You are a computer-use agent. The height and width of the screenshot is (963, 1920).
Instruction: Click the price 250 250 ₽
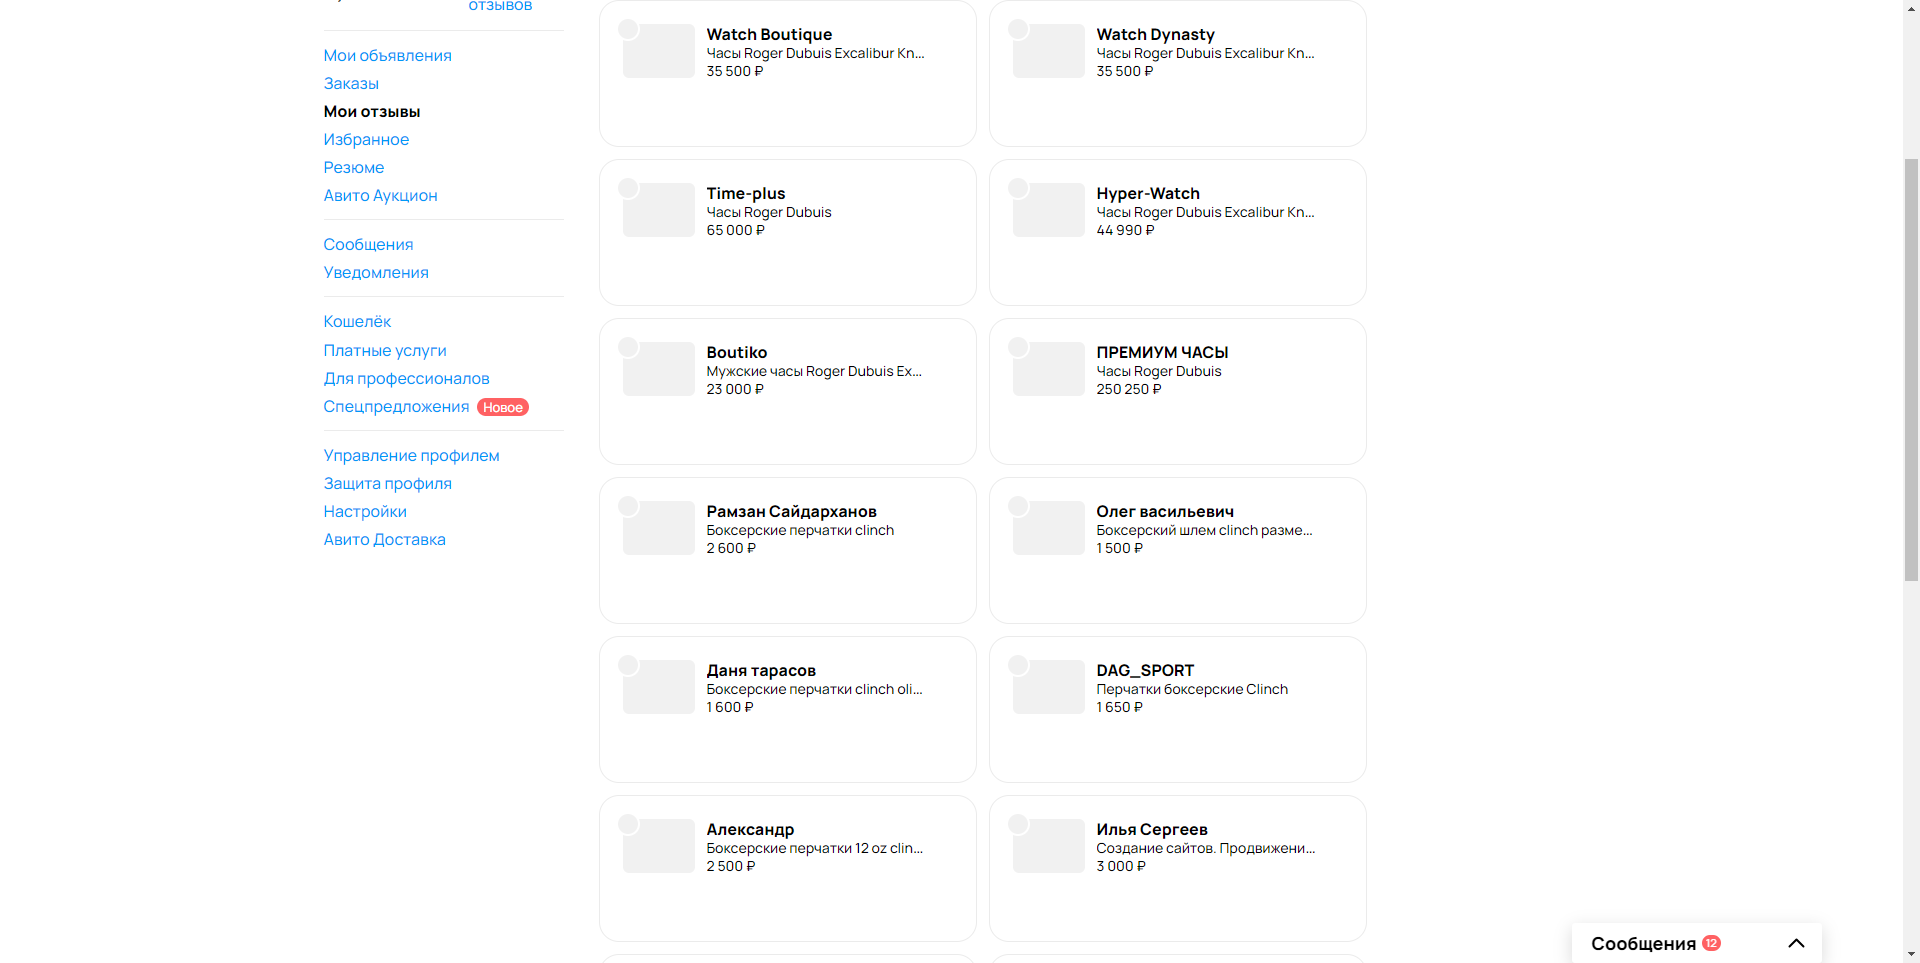coord(1129,390)
